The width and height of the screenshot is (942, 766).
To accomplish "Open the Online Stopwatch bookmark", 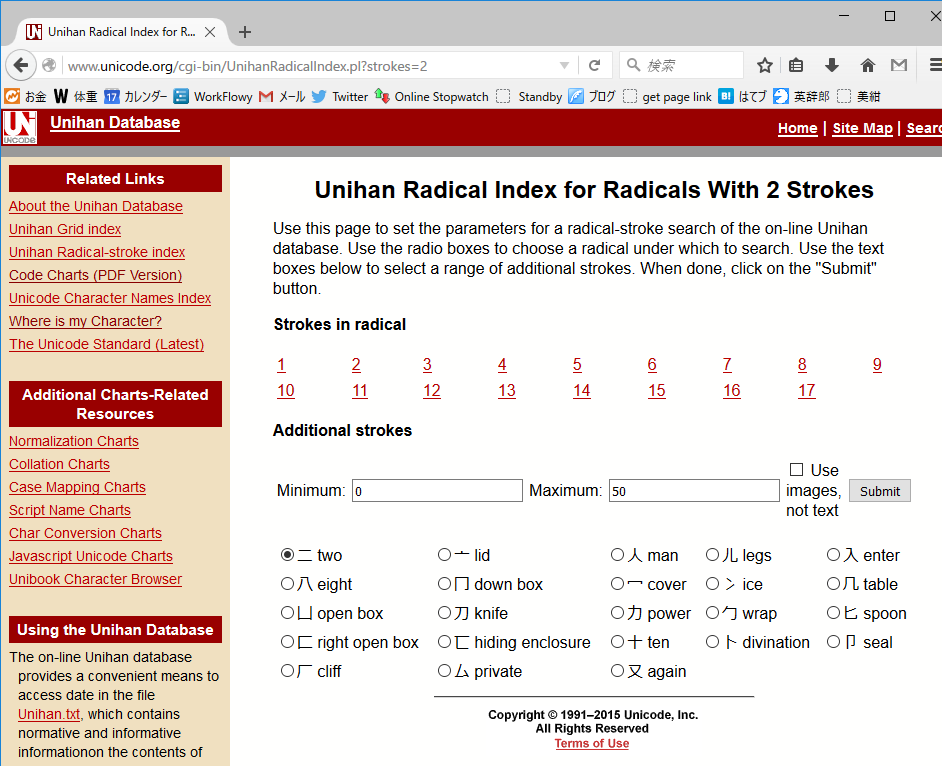I will click(x=431, y=96).
